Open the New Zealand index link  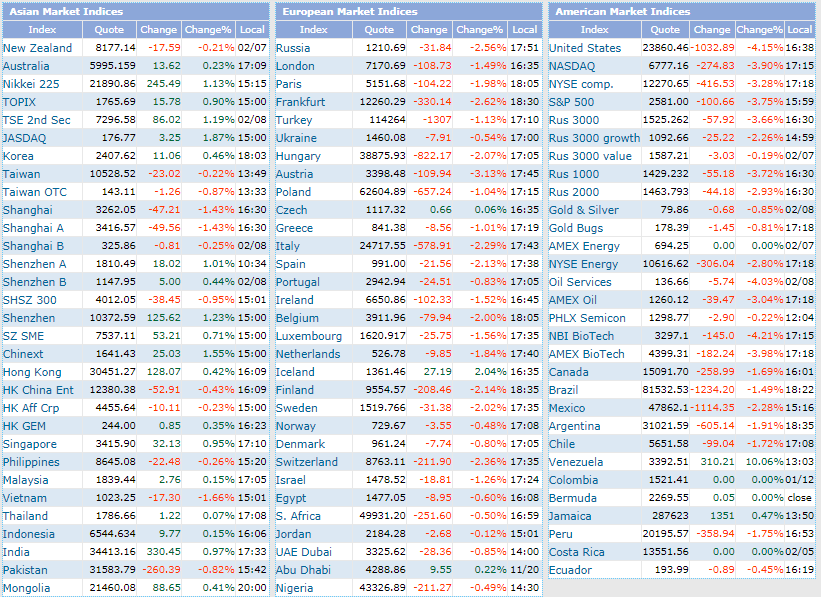pos(37,48)
